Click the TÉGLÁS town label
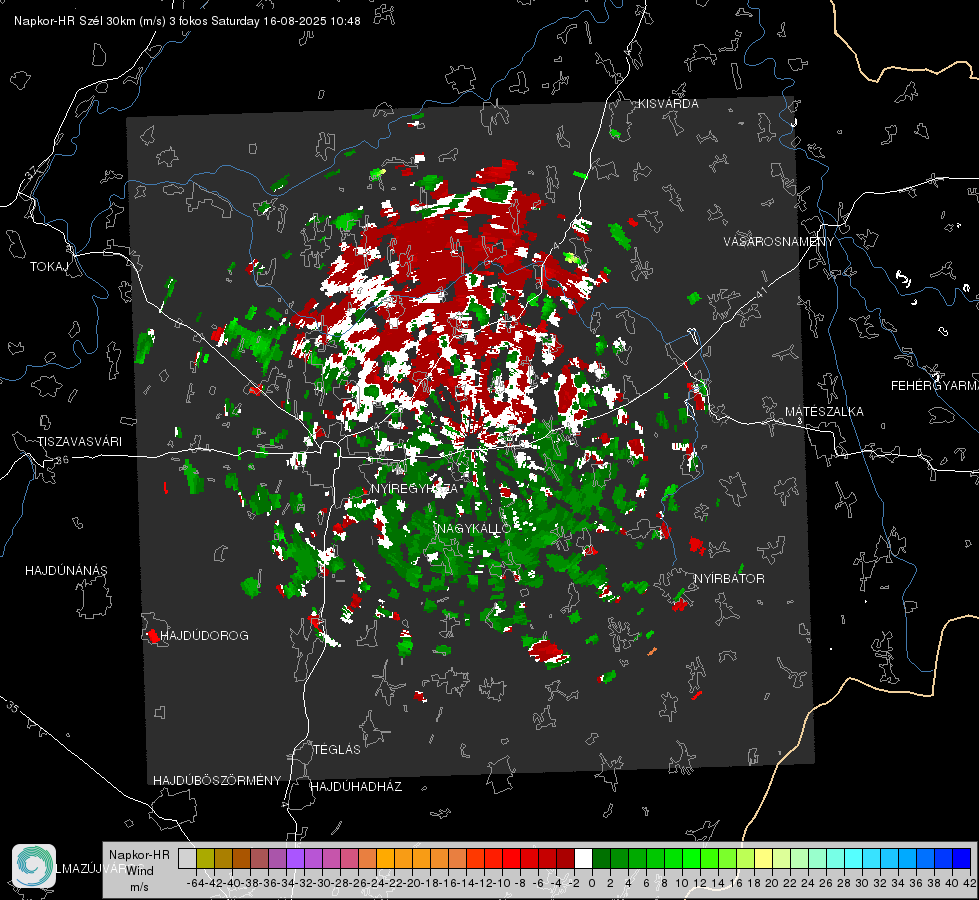Viewport: 979px width, 900px height. 337,750
